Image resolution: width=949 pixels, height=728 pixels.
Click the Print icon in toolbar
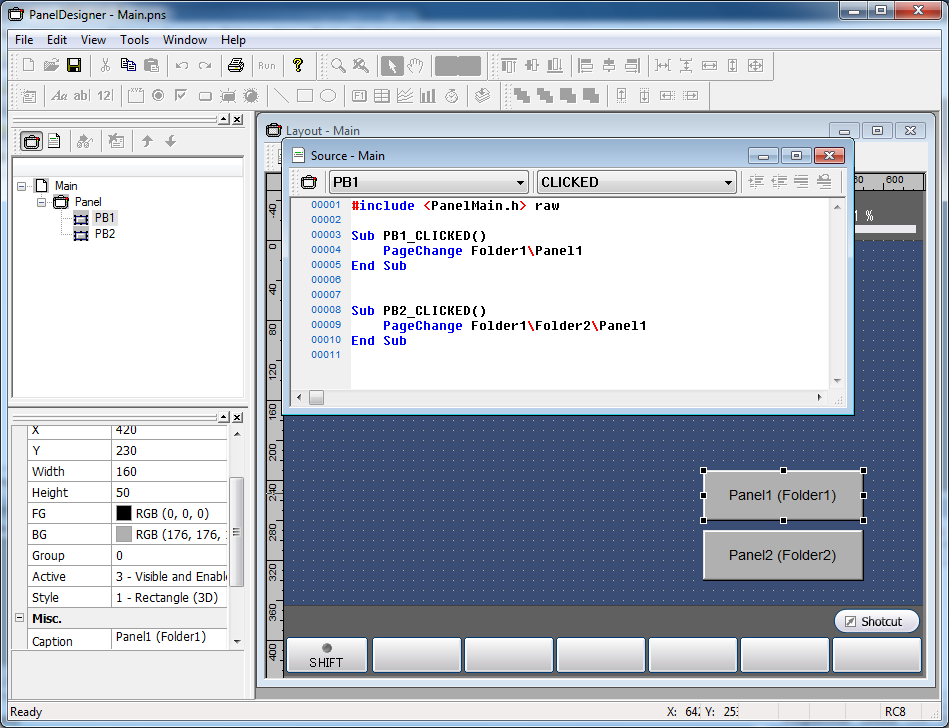click(x=235, y=66)
